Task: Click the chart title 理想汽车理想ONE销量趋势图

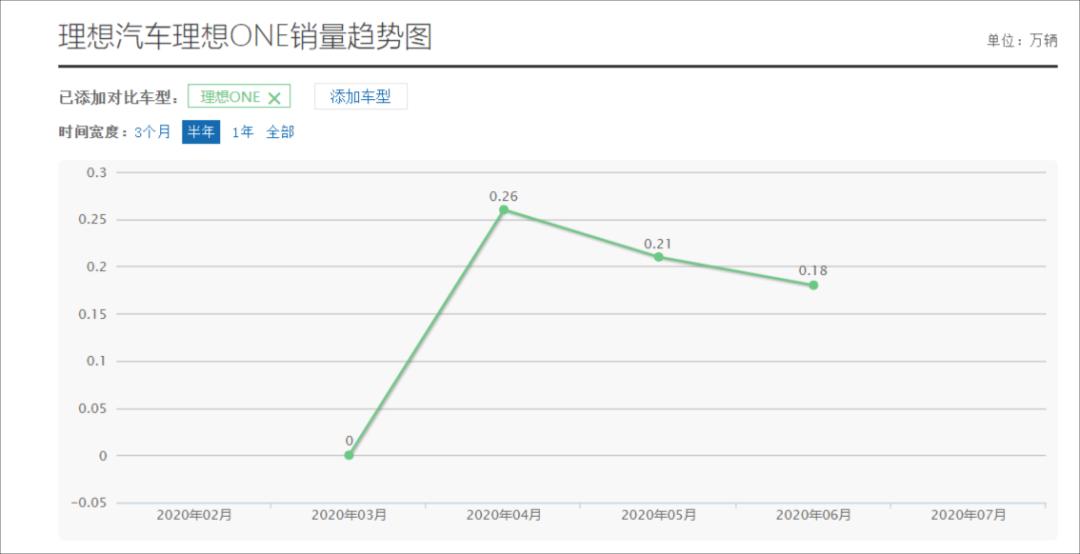Action: pyautogui.click(x=245, y=37)
